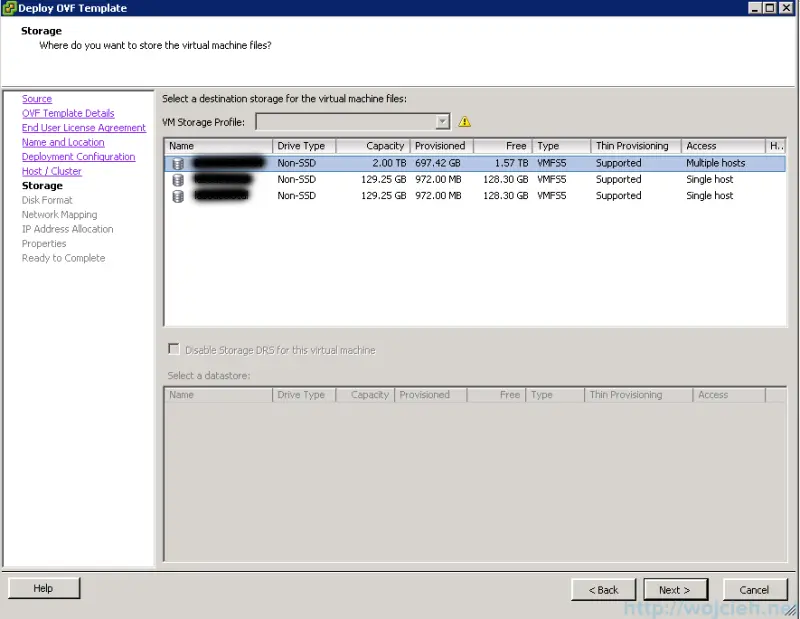The height and width of the screenshot is (619, 800).
Task: Select the datastore showing 2.00 TB capacity
Action: point(400,162)
